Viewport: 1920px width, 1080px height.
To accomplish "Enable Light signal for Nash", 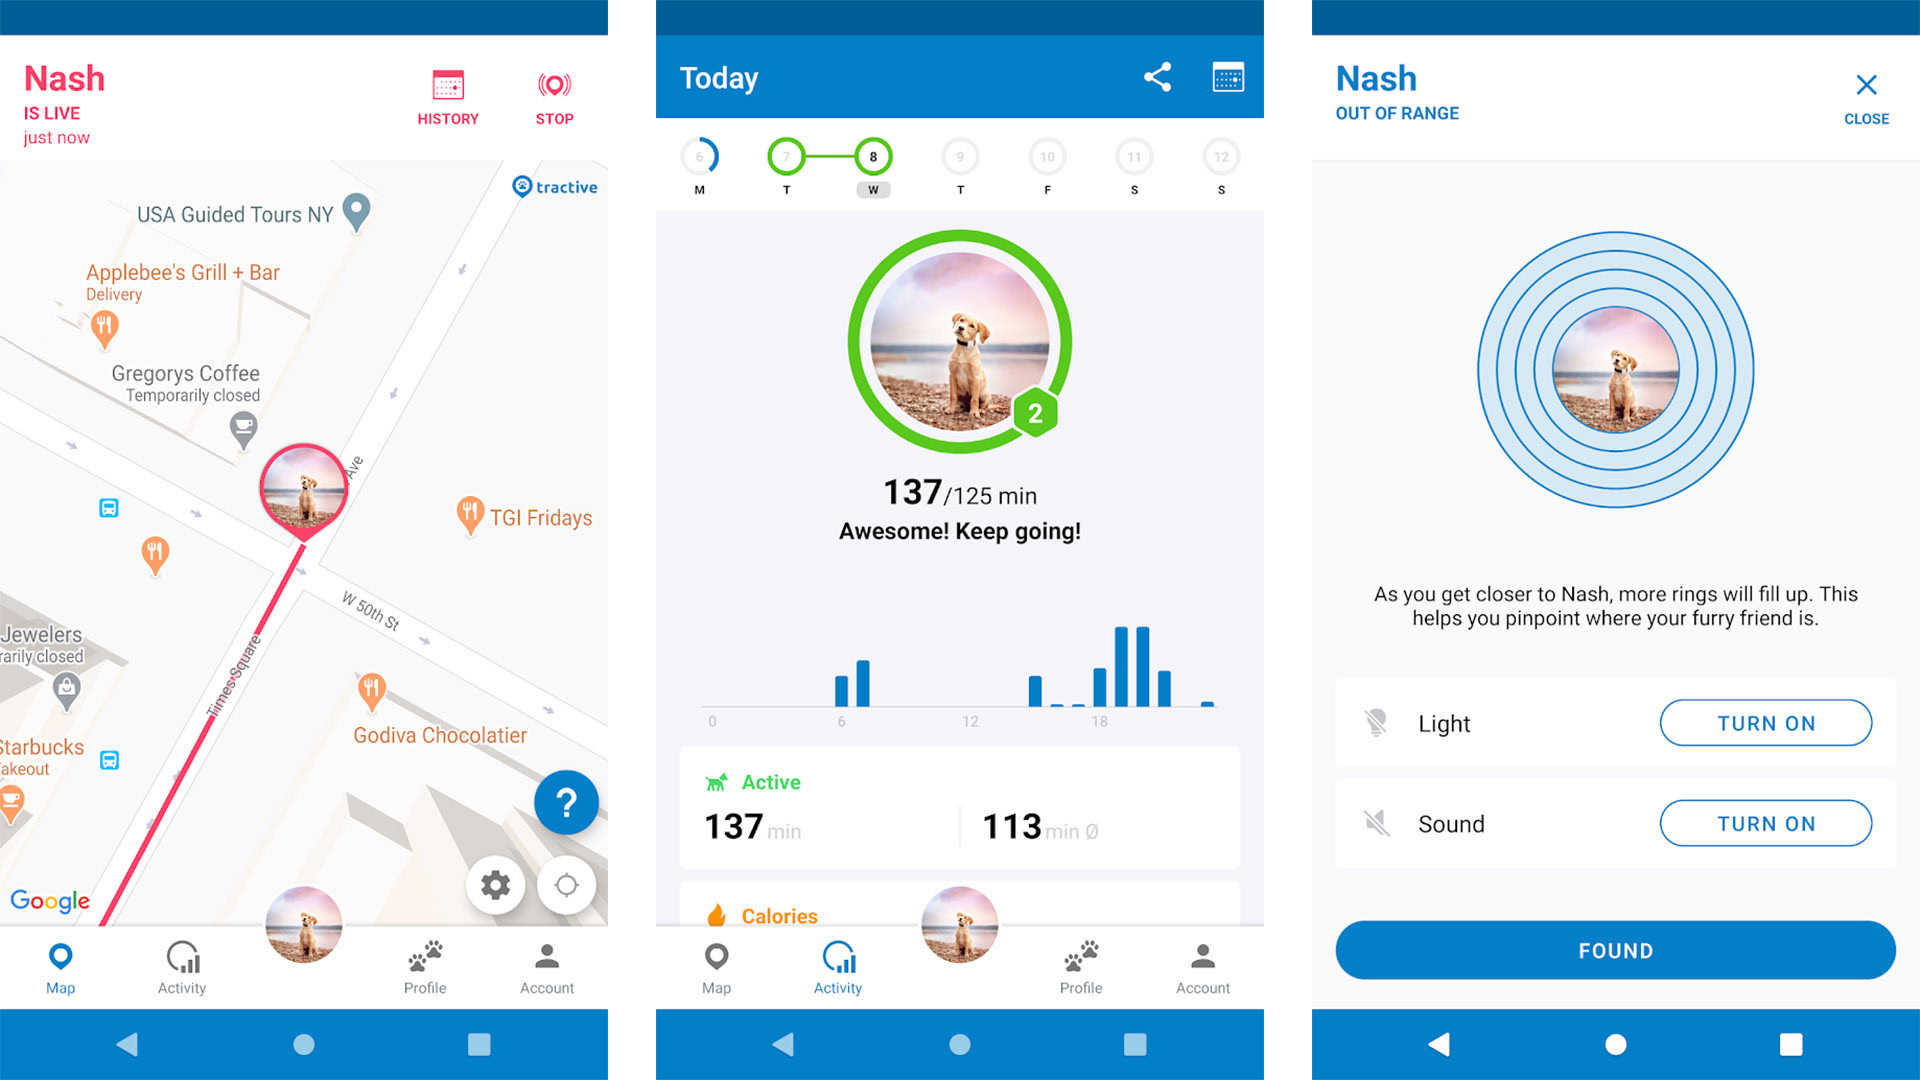I will pyautogui.click(x=1764, y=724).
